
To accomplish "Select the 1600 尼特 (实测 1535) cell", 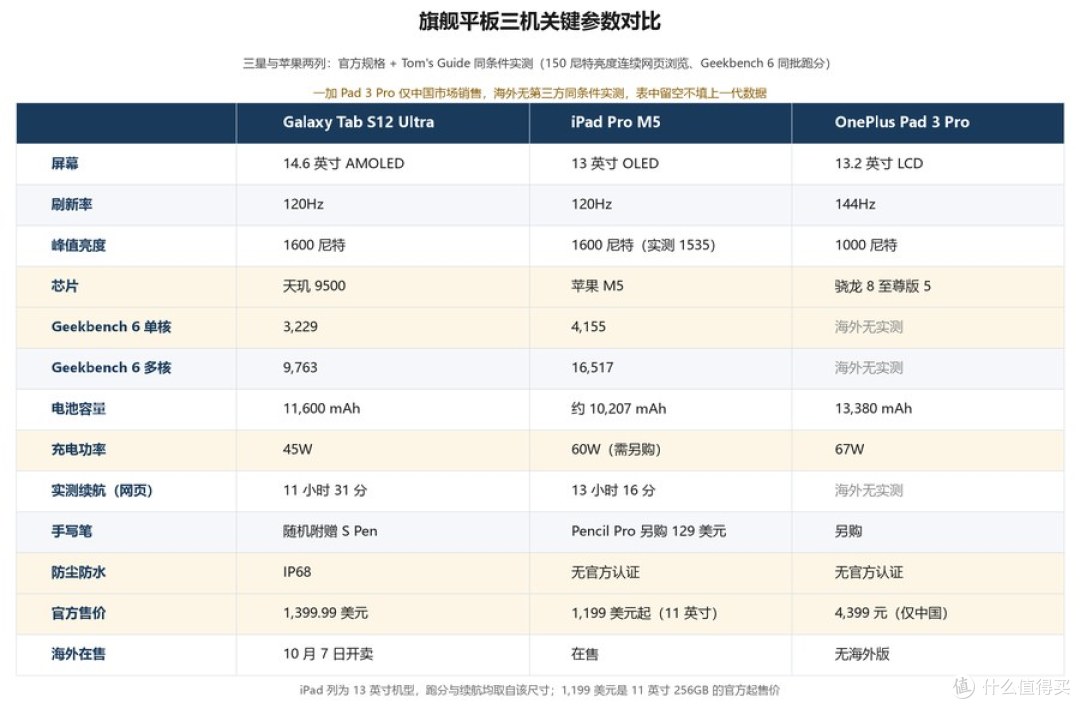I will point(643,245).
